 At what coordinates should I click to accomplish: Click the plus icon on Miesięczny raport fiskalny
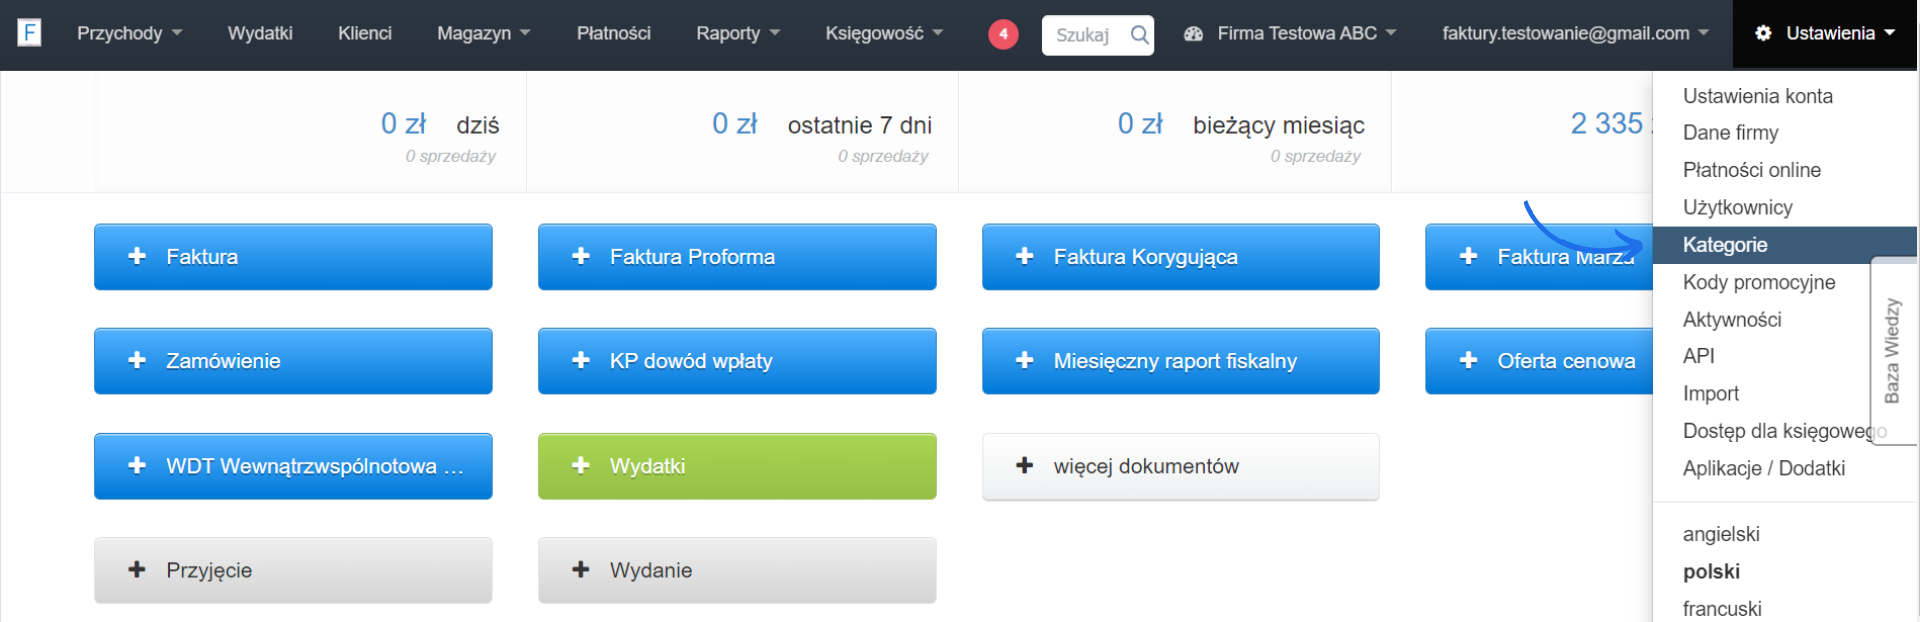pyautogui.click(x=1025, y=360)
